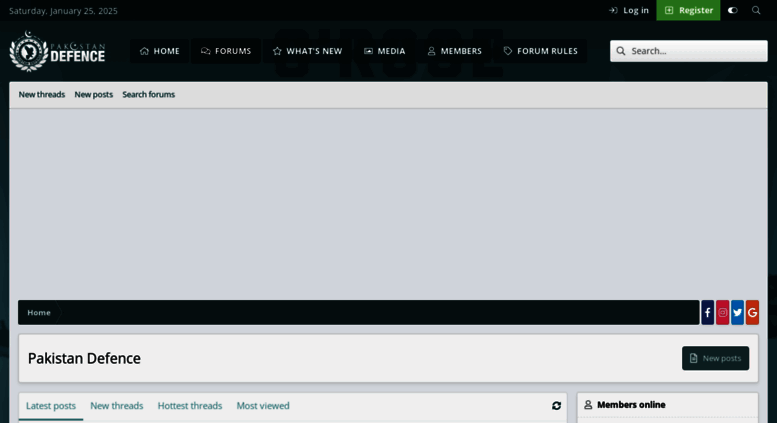Viewport: 777px width, 423px height.
Task: Open the Google social icon
Action: [752, 313]
